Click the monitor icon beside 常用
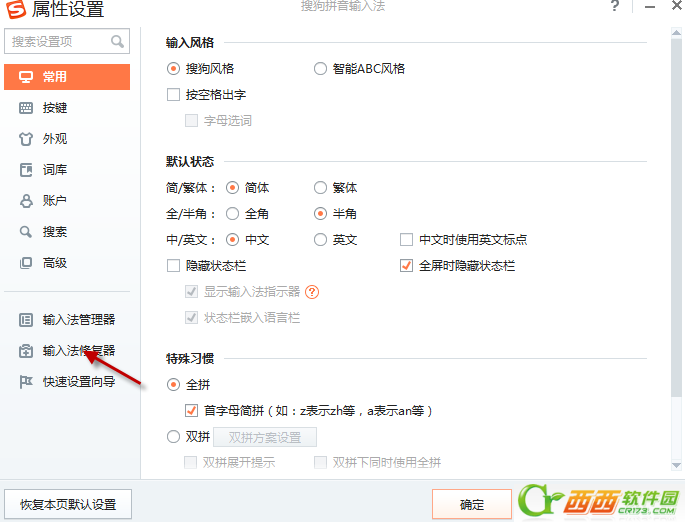 click(x=26, y=77)
